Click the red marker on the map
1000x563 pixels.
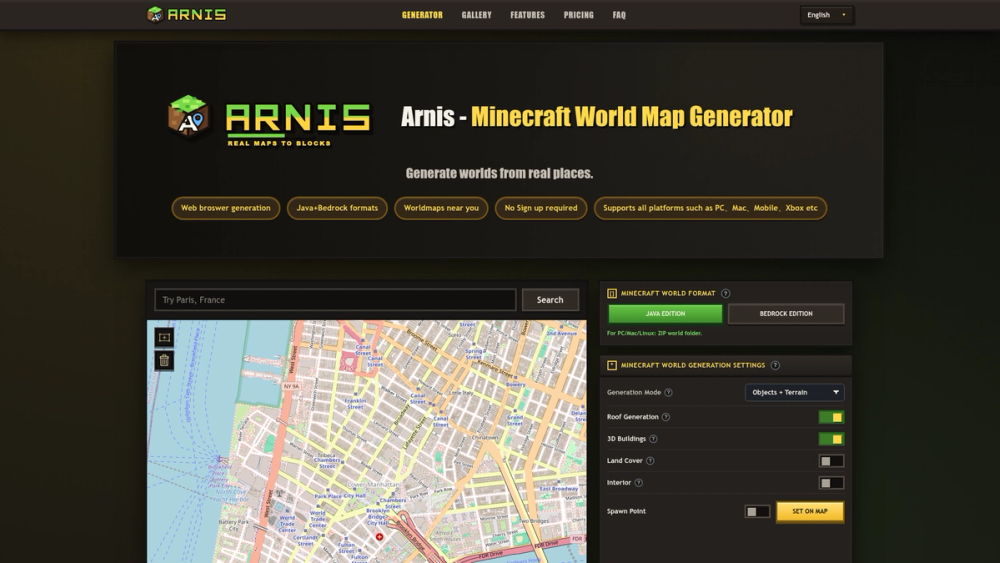click(379, 537)
